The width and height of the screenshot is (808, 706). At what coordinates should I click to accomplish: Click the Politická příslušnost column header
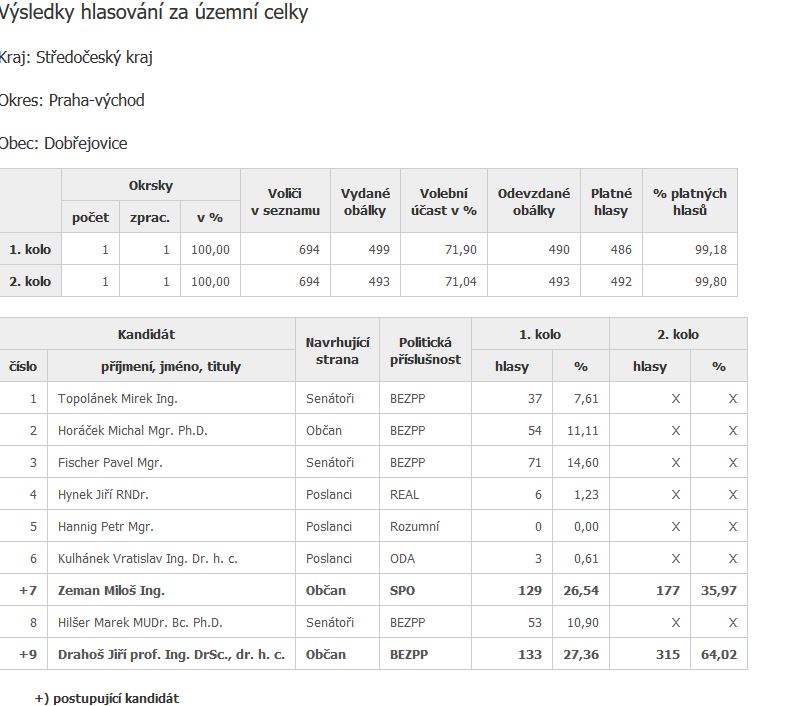coord(426,351)
